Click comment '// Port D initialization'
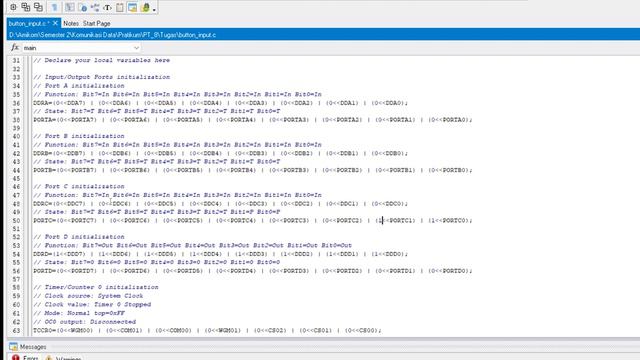Image resolution: width=640 pixels, height=360 pixels. pos(79,237)
